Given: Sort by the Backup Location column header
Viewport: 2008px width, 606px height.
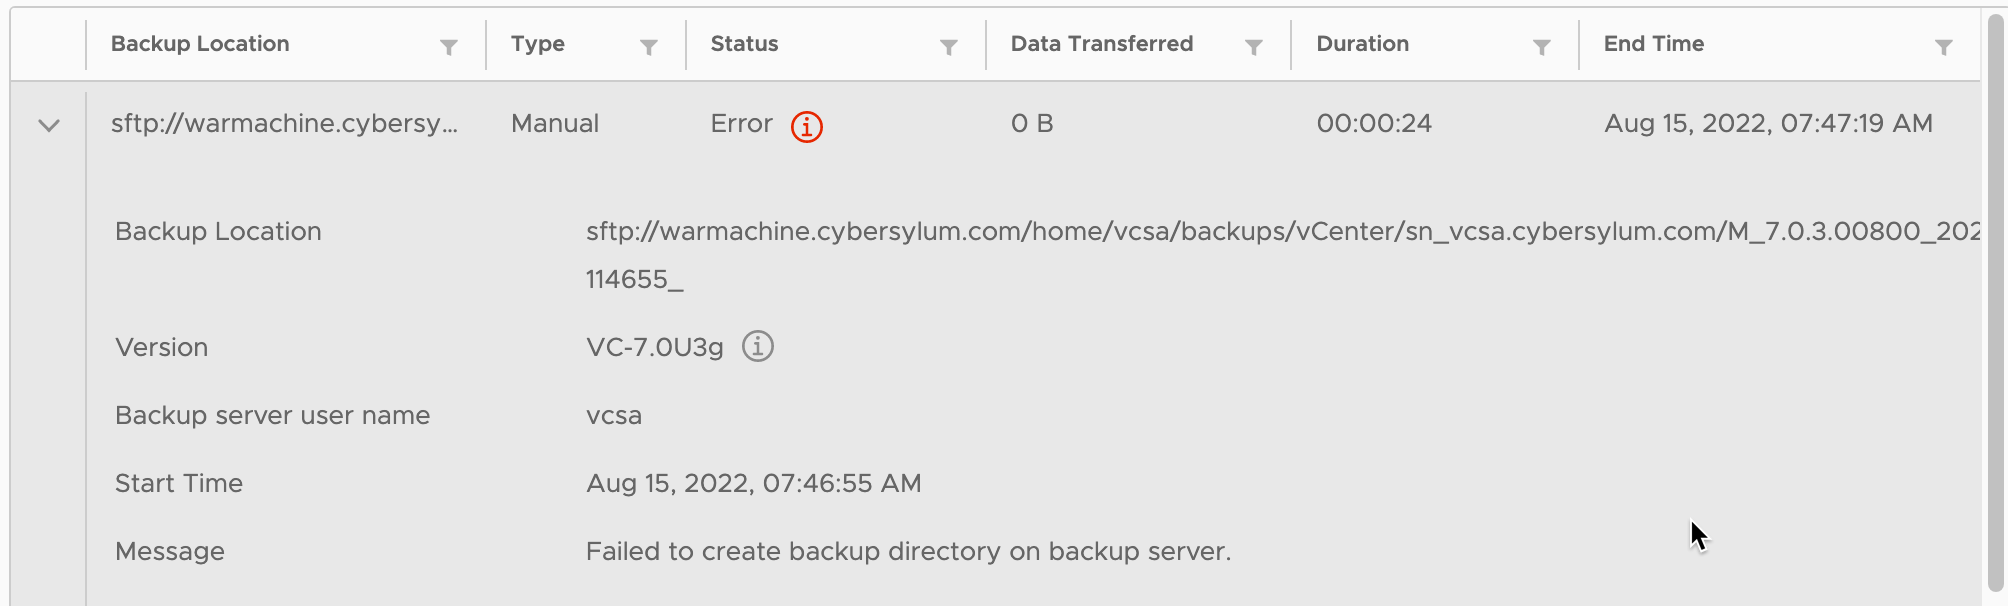Looking at the screenshot, I should (x=200, y=44).
